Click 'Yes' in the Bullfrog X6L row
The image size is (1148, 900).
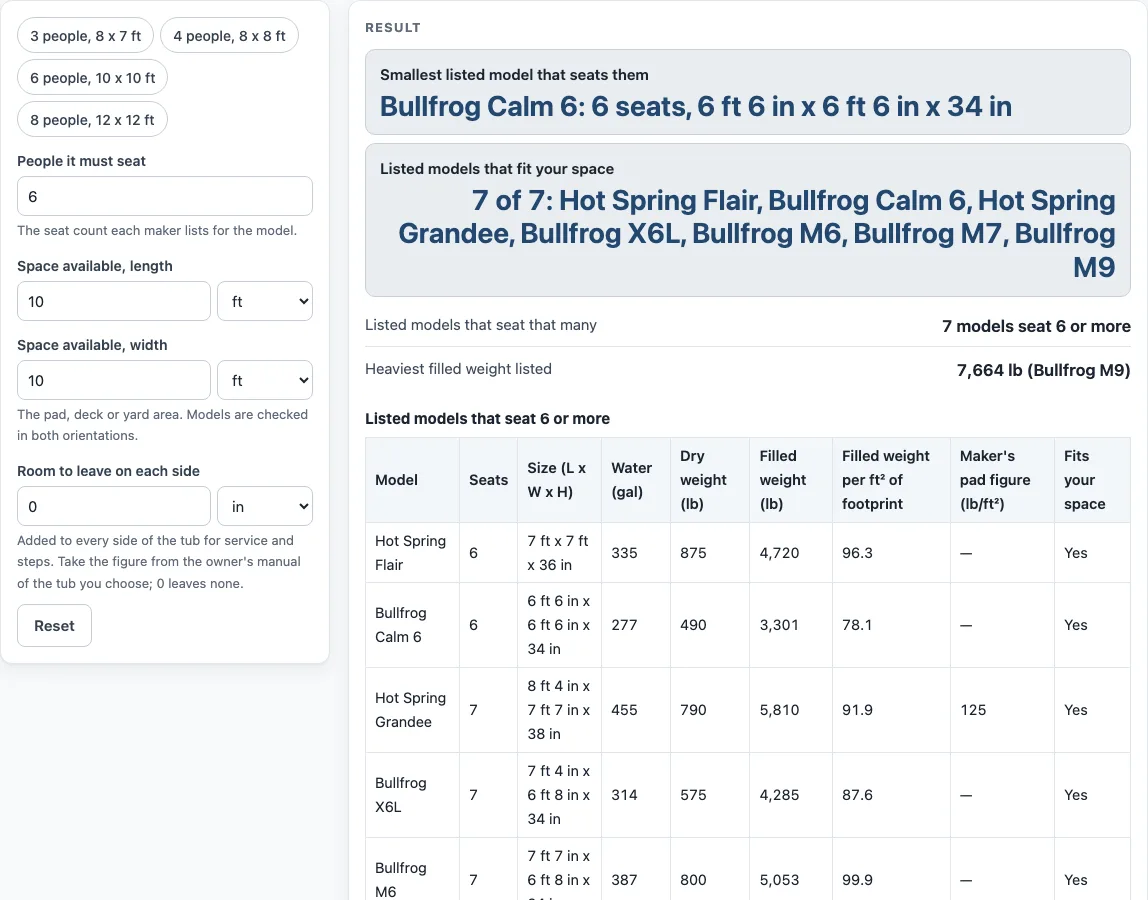1076,795
